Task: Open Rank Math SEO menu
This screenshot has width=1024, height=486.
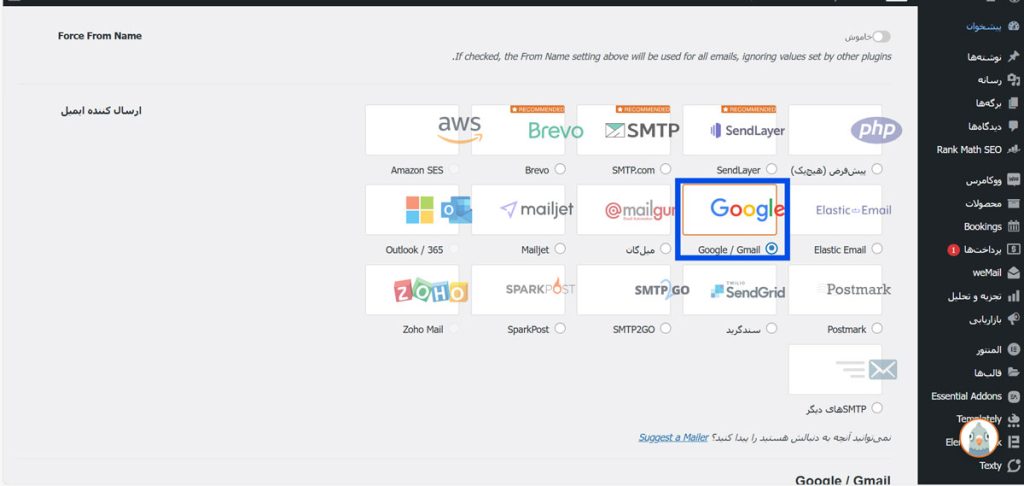Action: 971,150
